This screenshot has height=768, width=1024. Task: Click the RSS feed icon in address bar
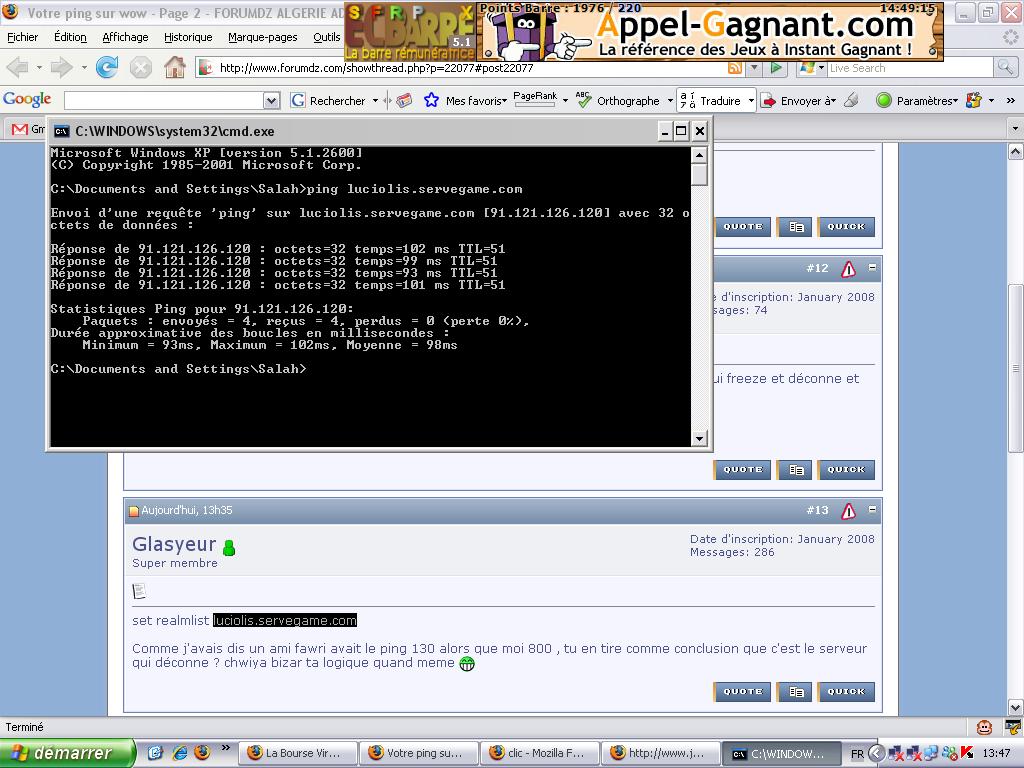tap(735, 68)
